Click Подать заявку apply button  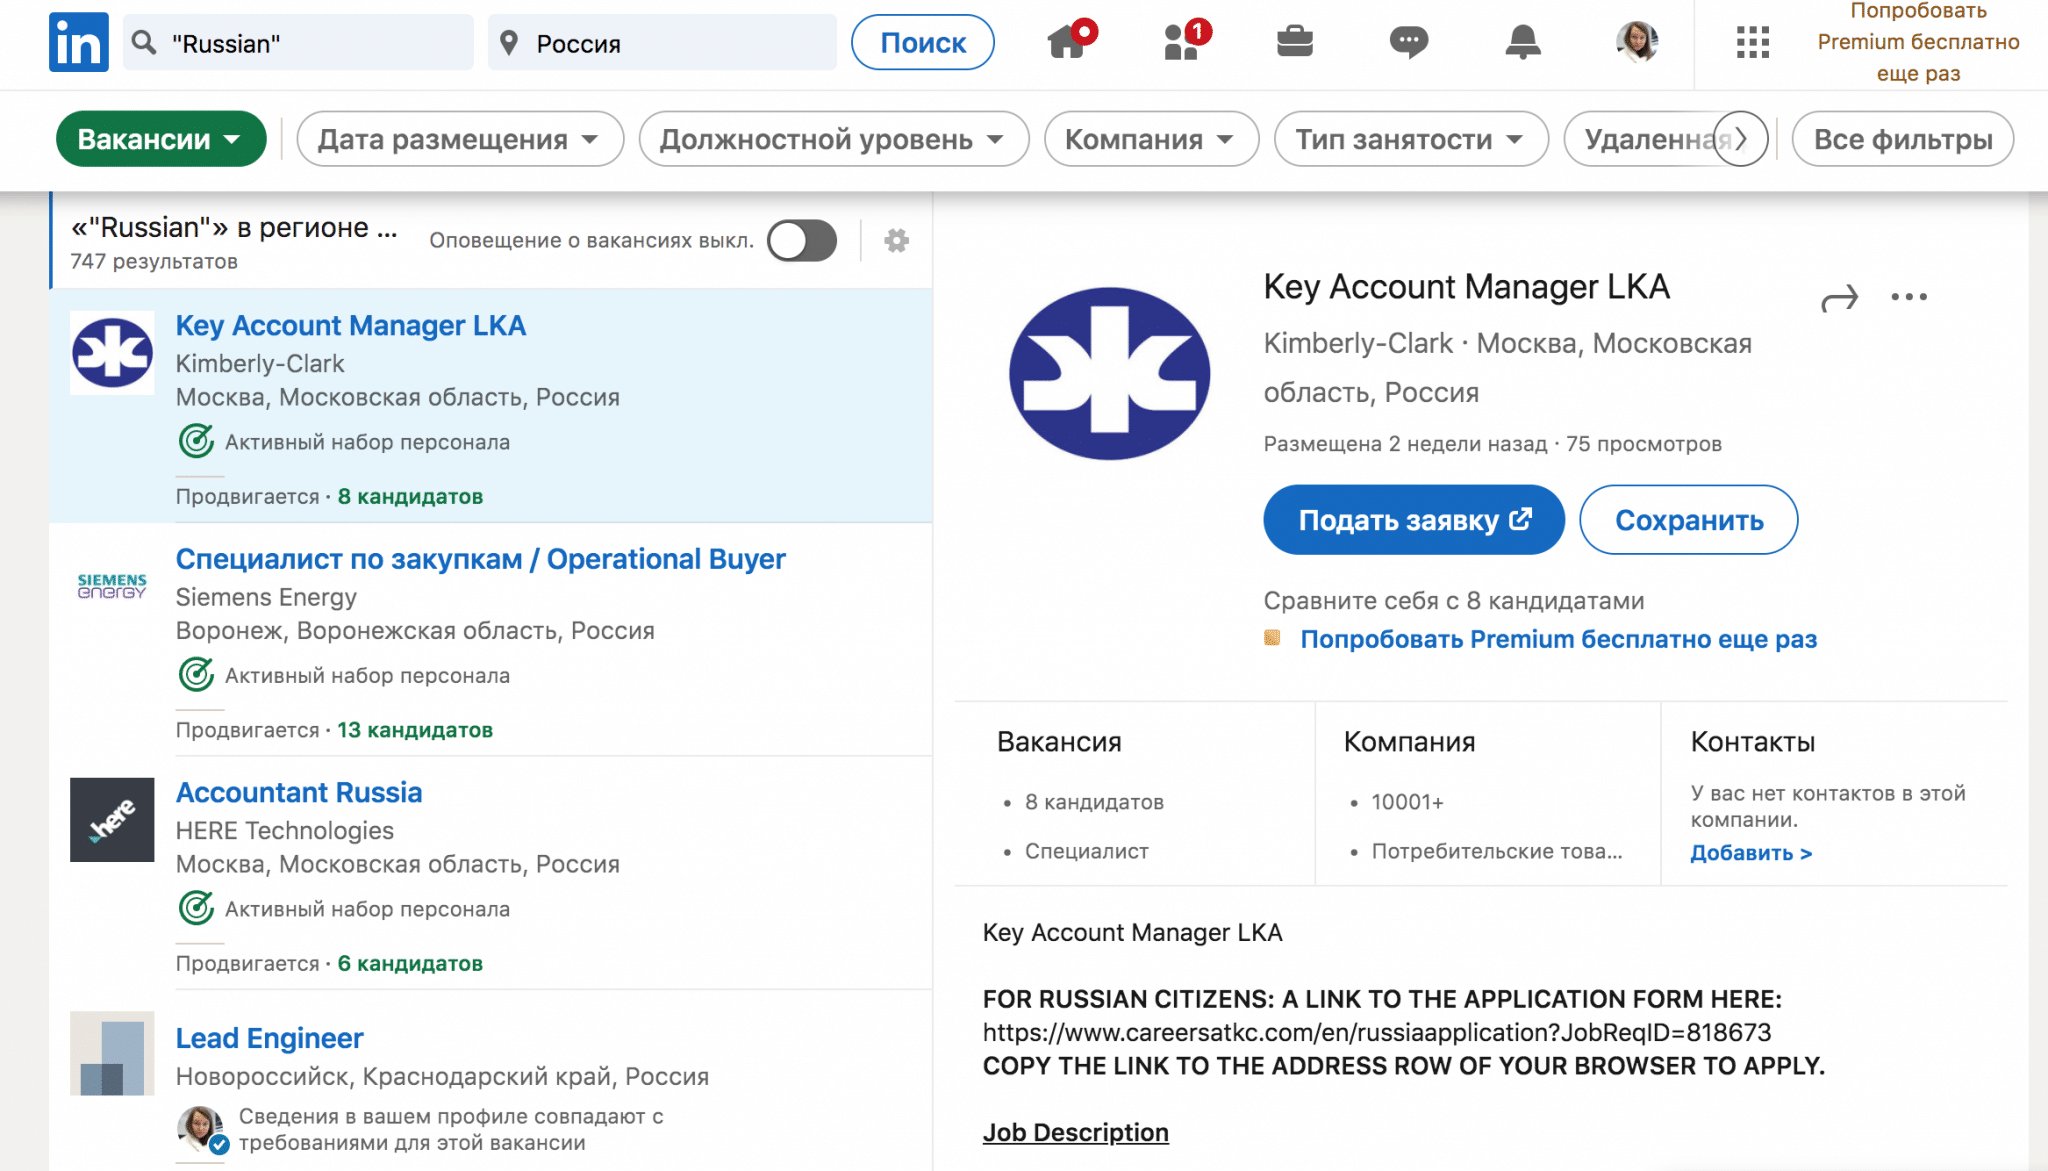[x=1413, y=520]
